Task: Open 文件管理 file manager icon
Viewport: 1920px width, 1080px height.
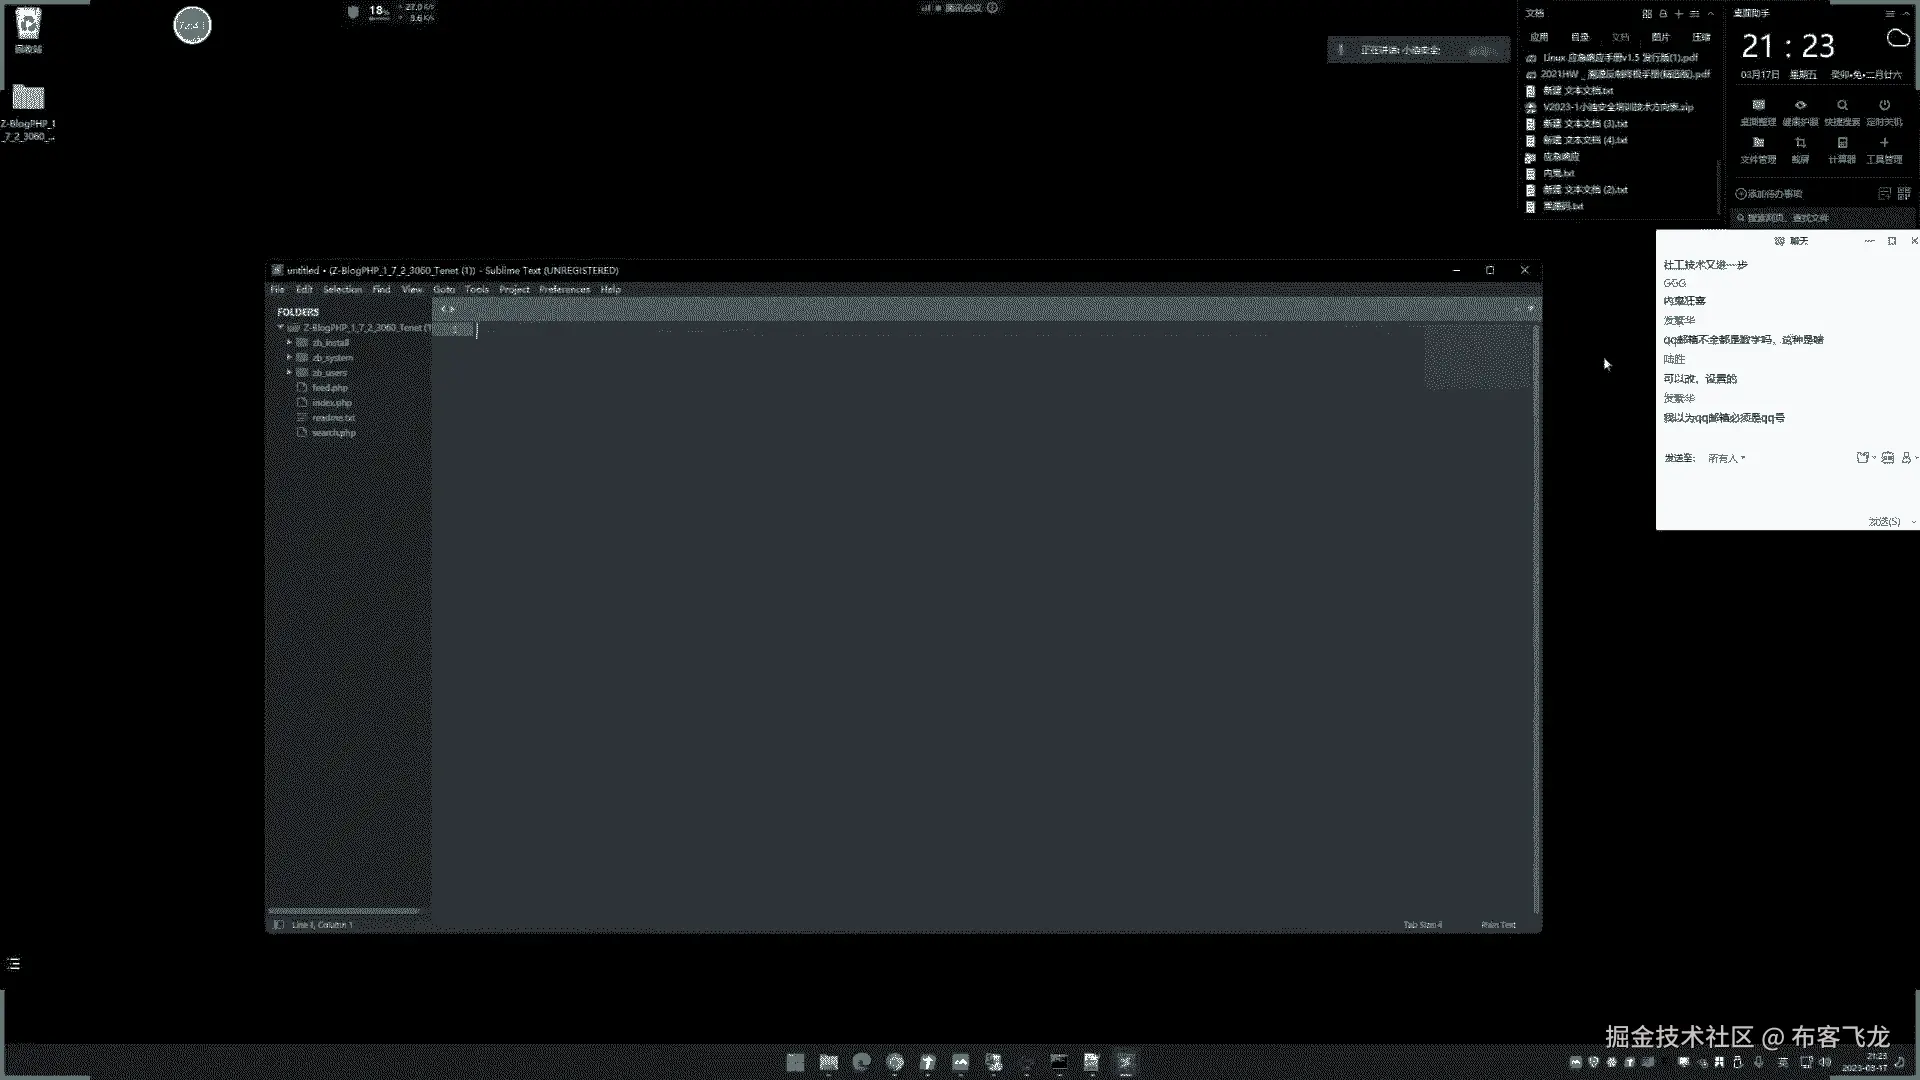Action: [1758, 144]
